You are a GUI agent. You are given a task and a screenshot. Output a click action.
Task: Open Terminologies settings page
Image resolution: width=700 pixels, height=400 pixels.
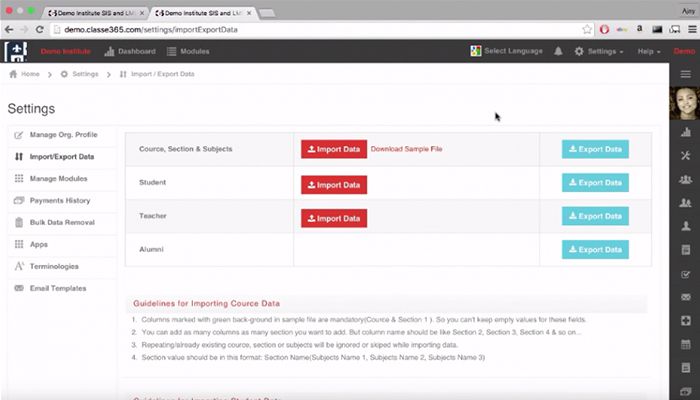point(62,266)
